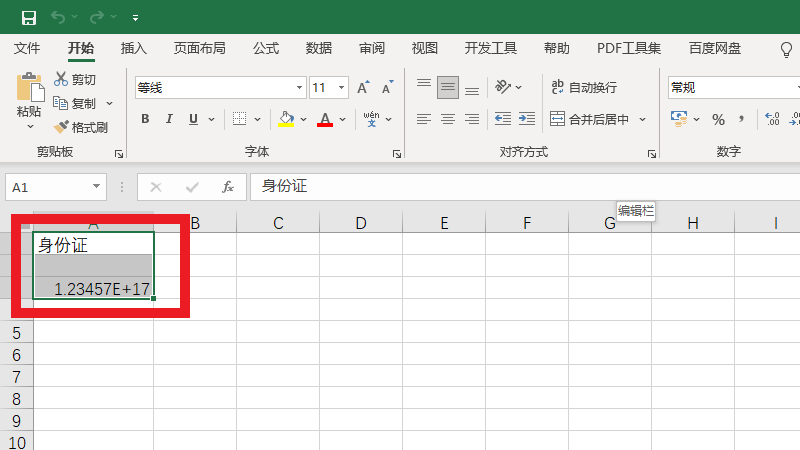Click the percent style button
The width and height of the screenshot is (800, 450).
click(718, 119)
